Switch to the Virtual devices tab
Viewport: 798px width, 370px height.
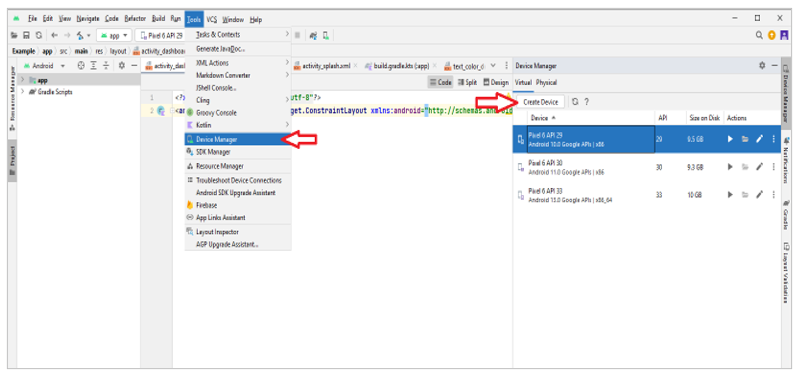[523, 82]
